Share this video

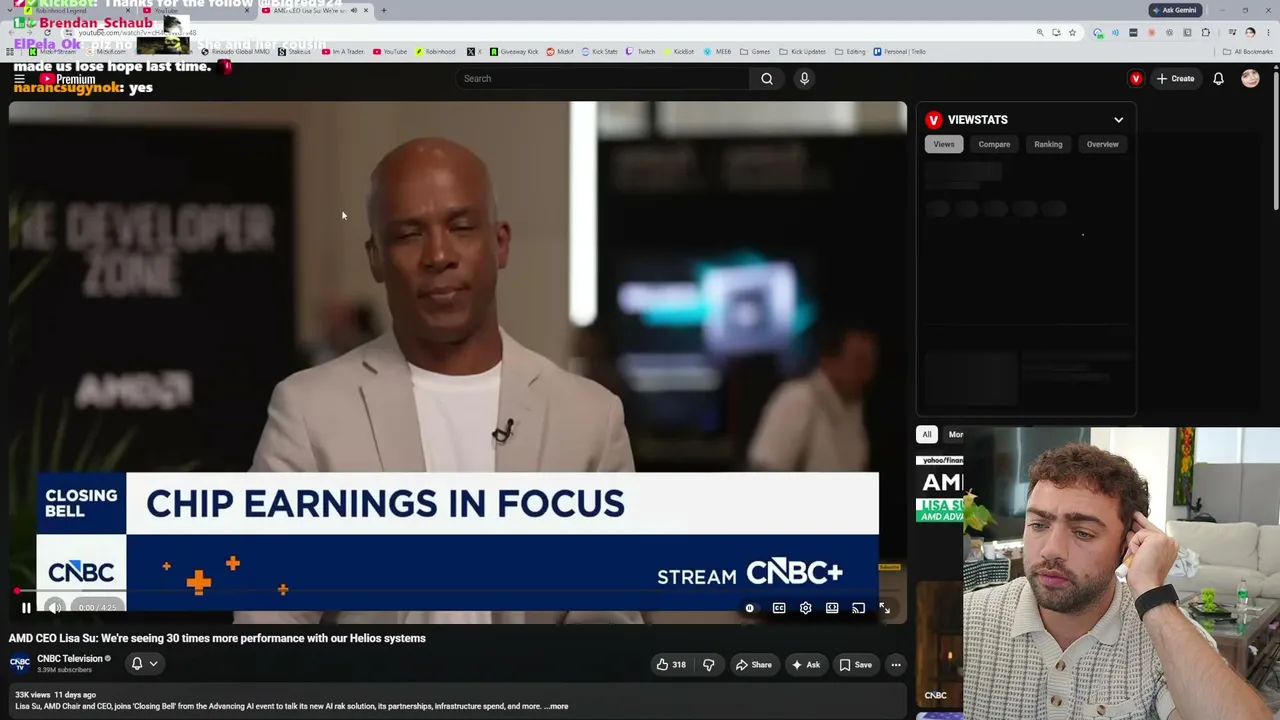753,665
